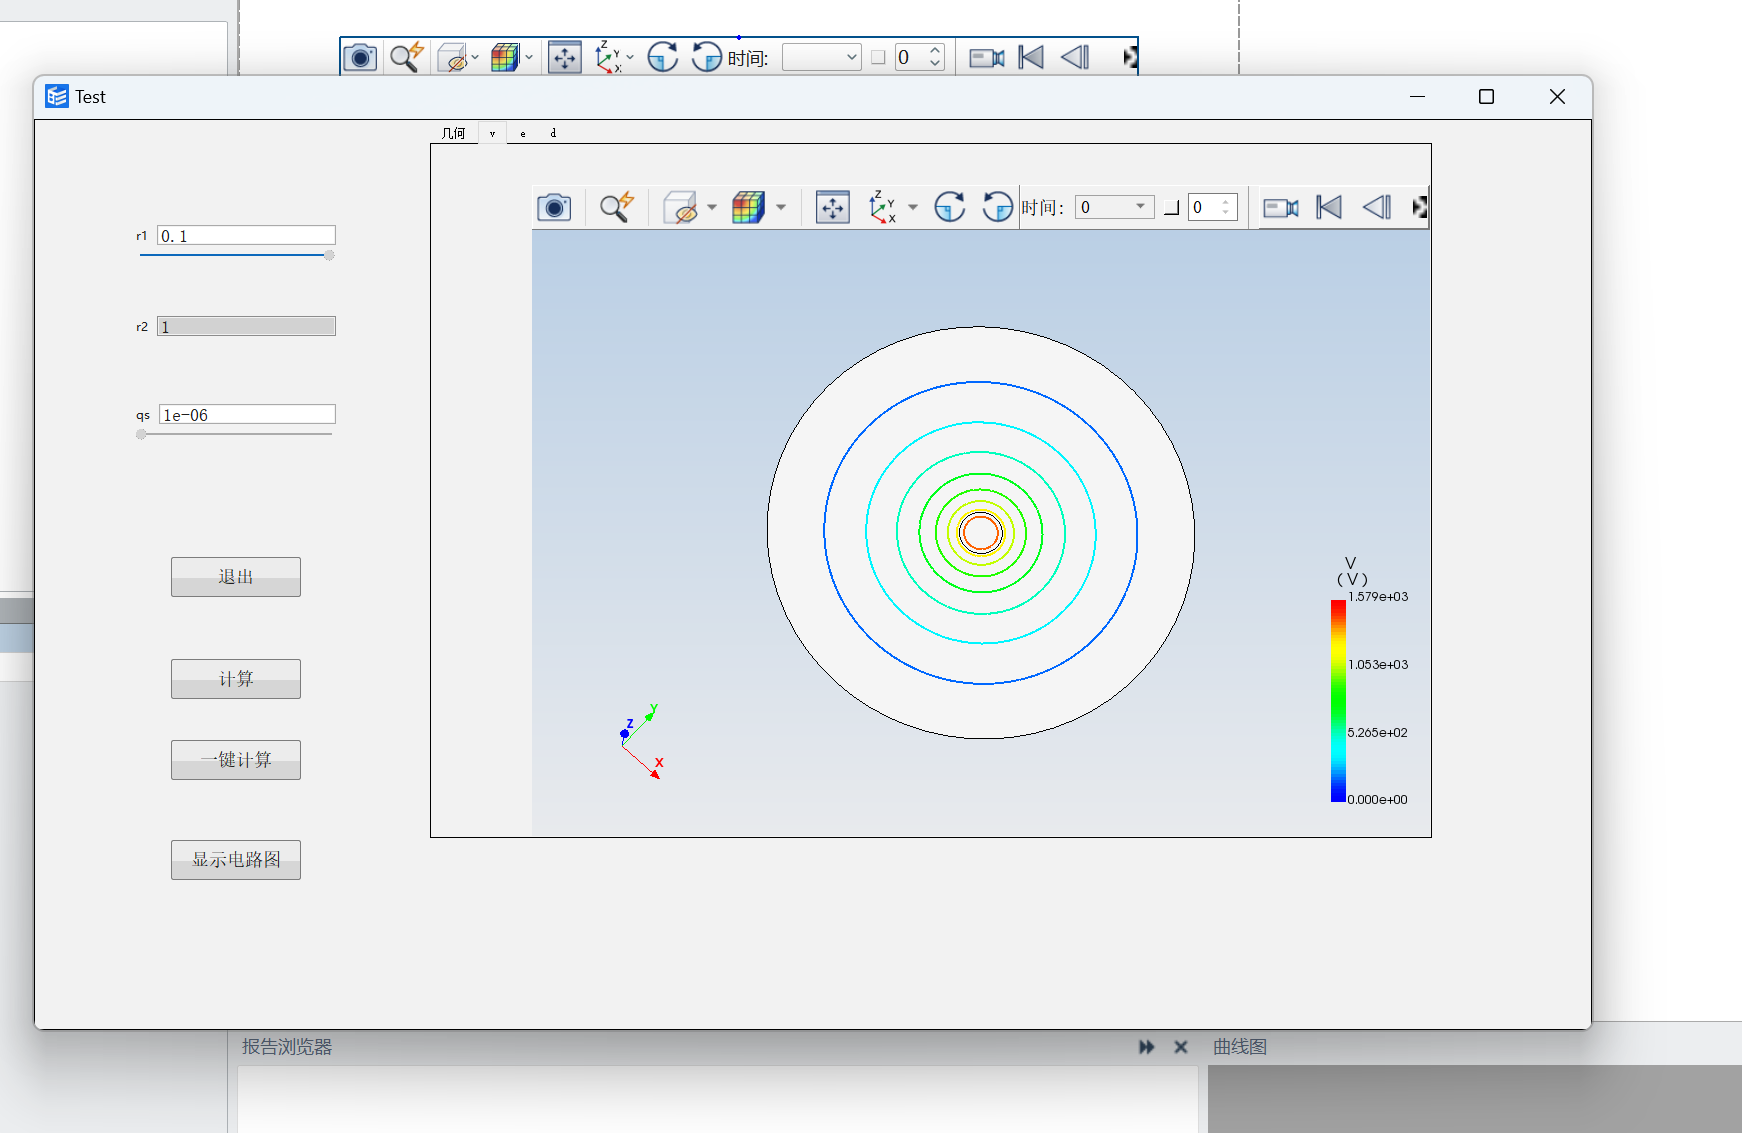Click background toolbar's step-back frame icon
This screenshot has height=1133, width=1742.
tap(1075, 57)
